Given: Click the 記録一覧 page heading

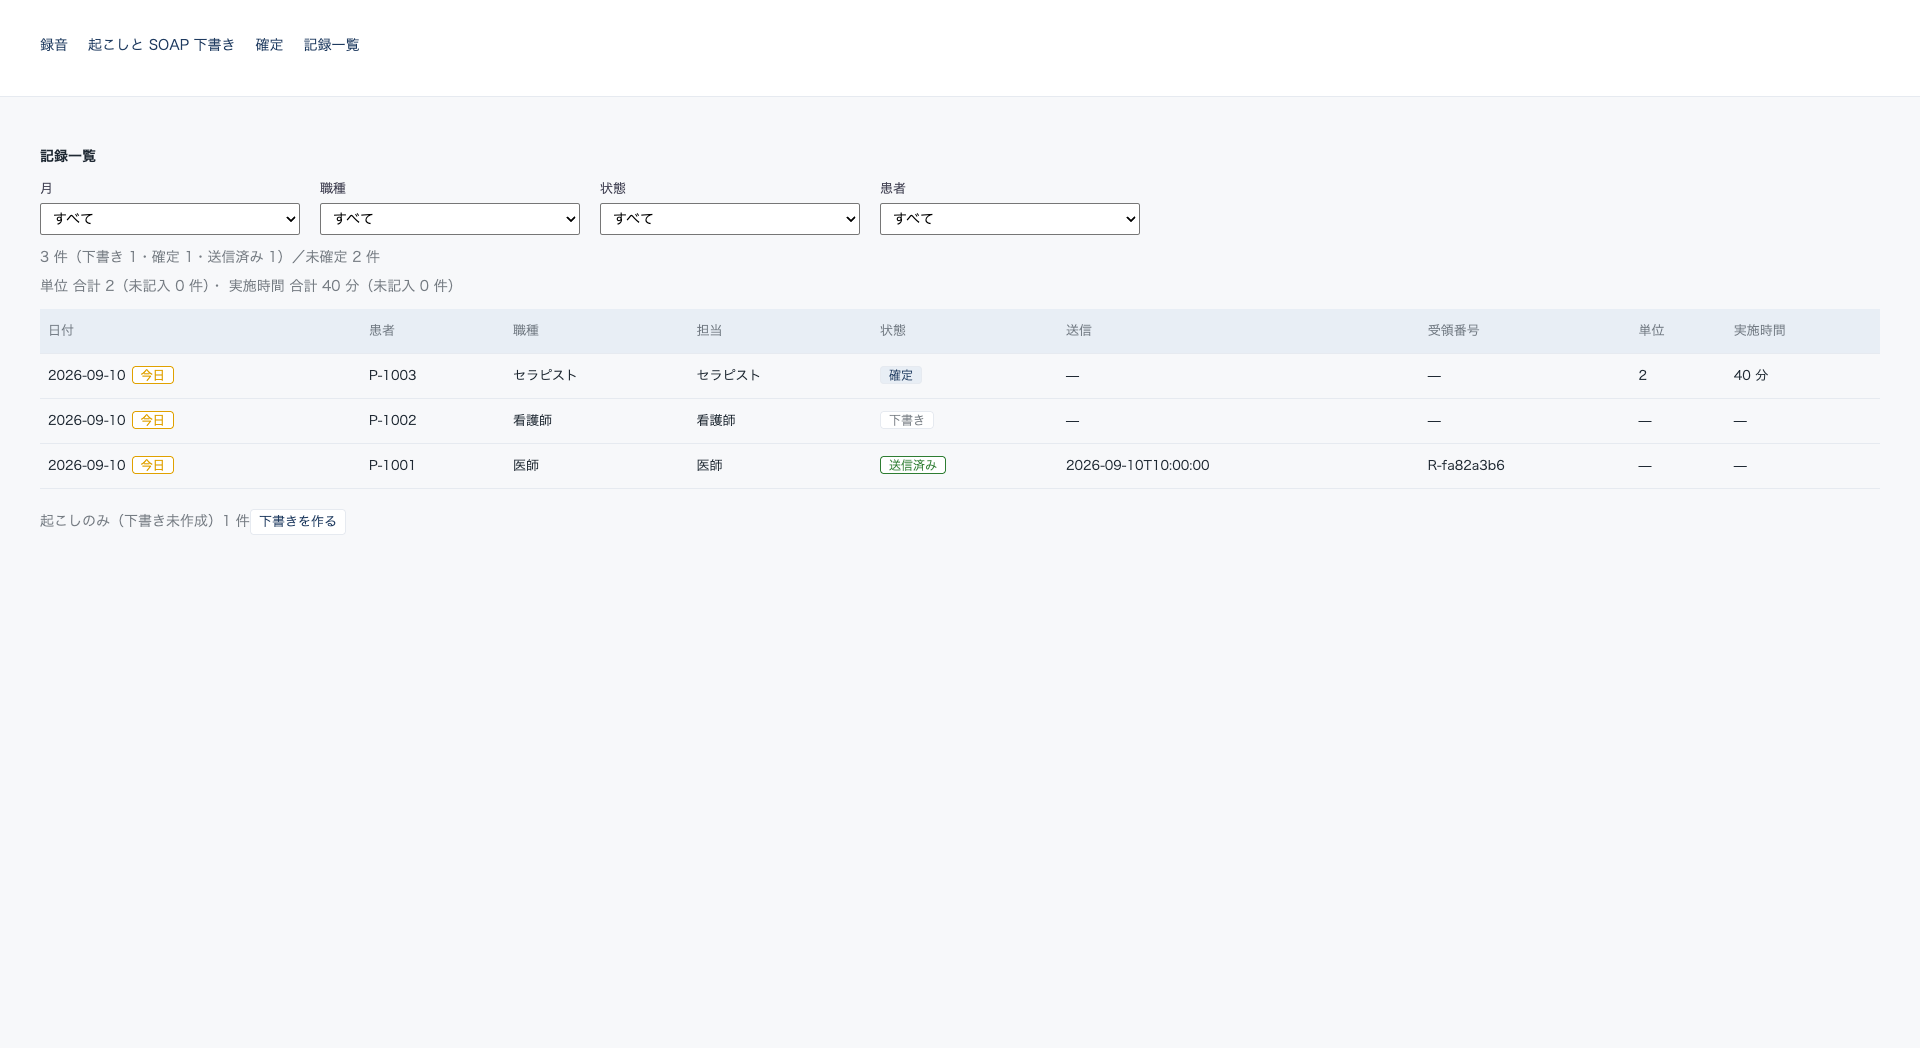Looking at the screenshot, I should [68, 156].
